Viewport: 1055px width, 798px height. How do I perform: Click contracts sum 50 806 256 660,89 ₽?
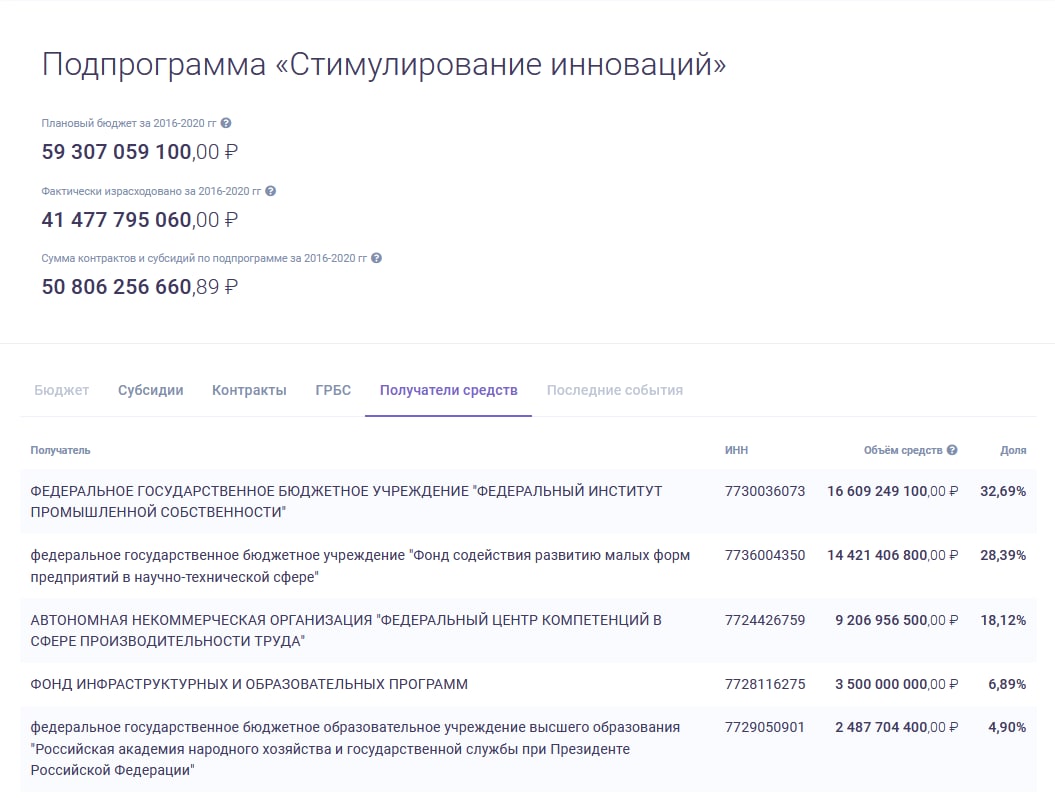[139, 287]
